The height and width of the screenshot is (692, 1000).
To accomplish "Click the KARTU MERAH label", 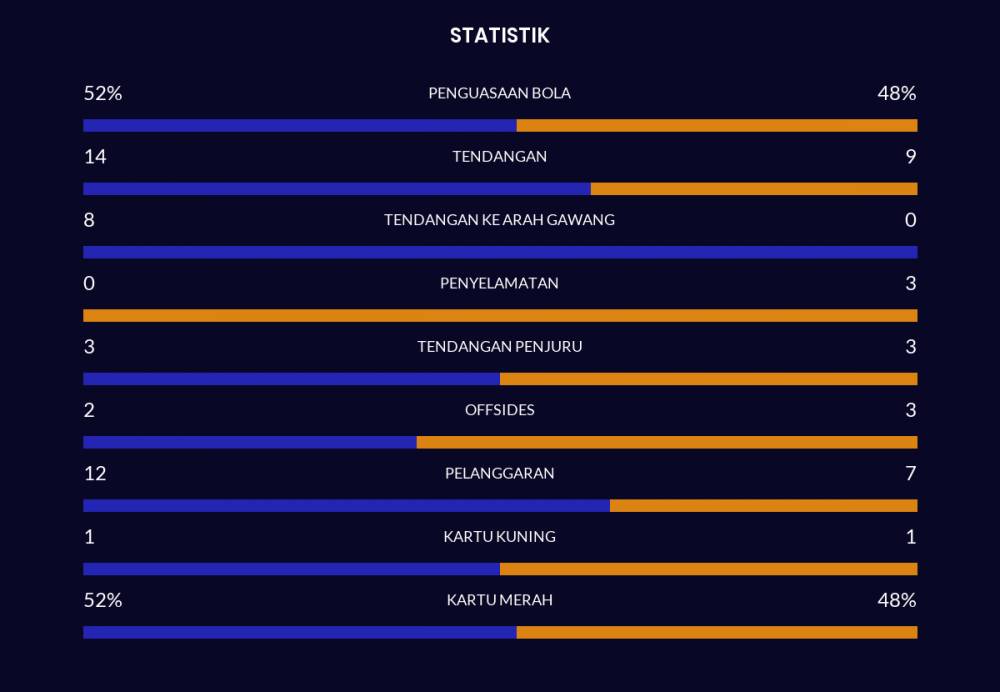I will point(499,600).
